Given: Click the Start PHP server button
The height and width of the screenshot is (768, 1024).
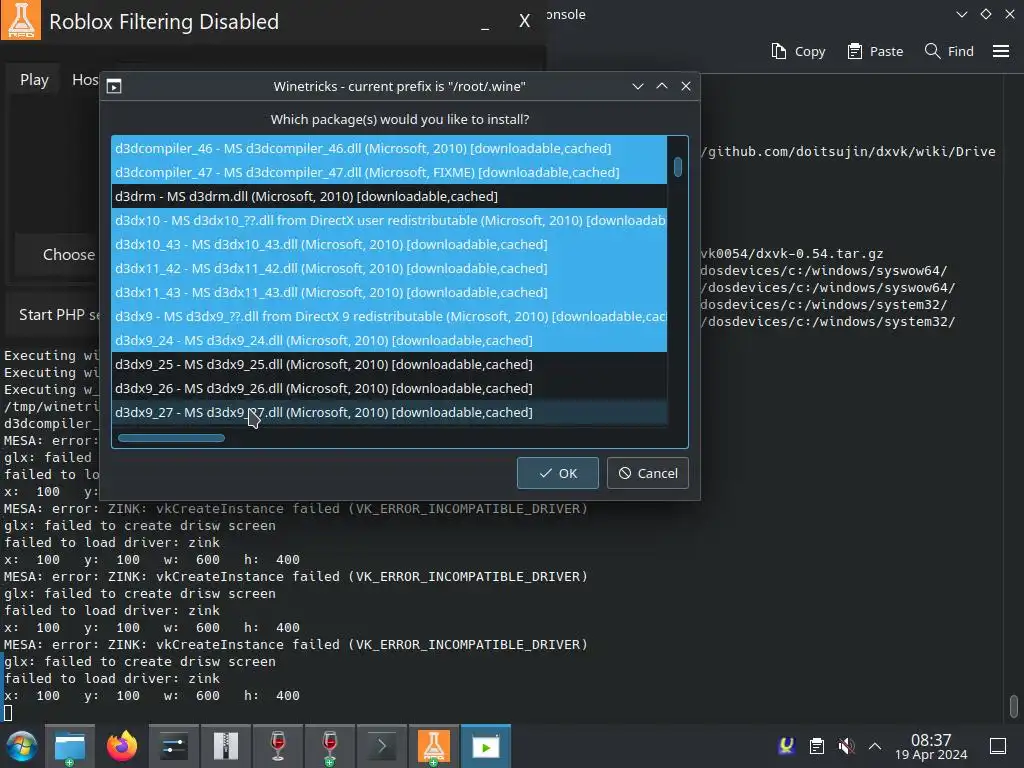Looking at the screenshot, I should 54,315.
